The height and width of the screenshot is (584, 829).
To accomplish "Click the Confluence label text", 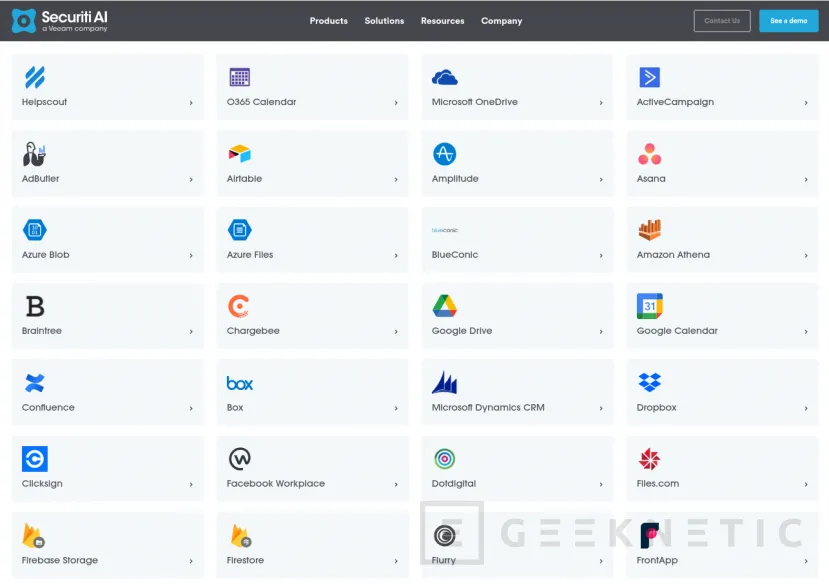I will (48, 407).
